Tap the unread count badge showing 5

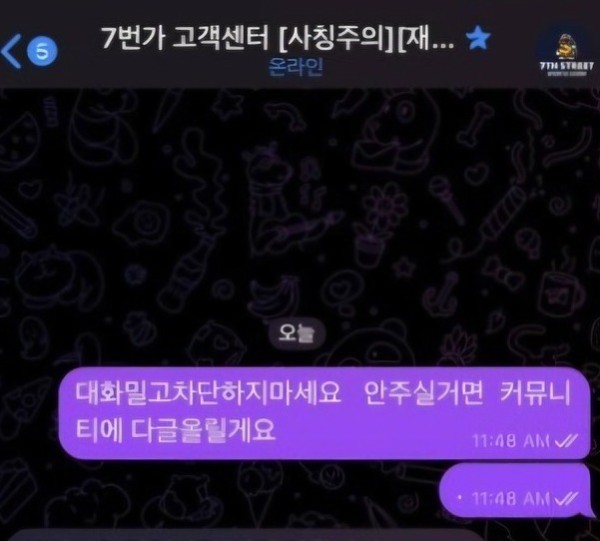tap(42, 51)
